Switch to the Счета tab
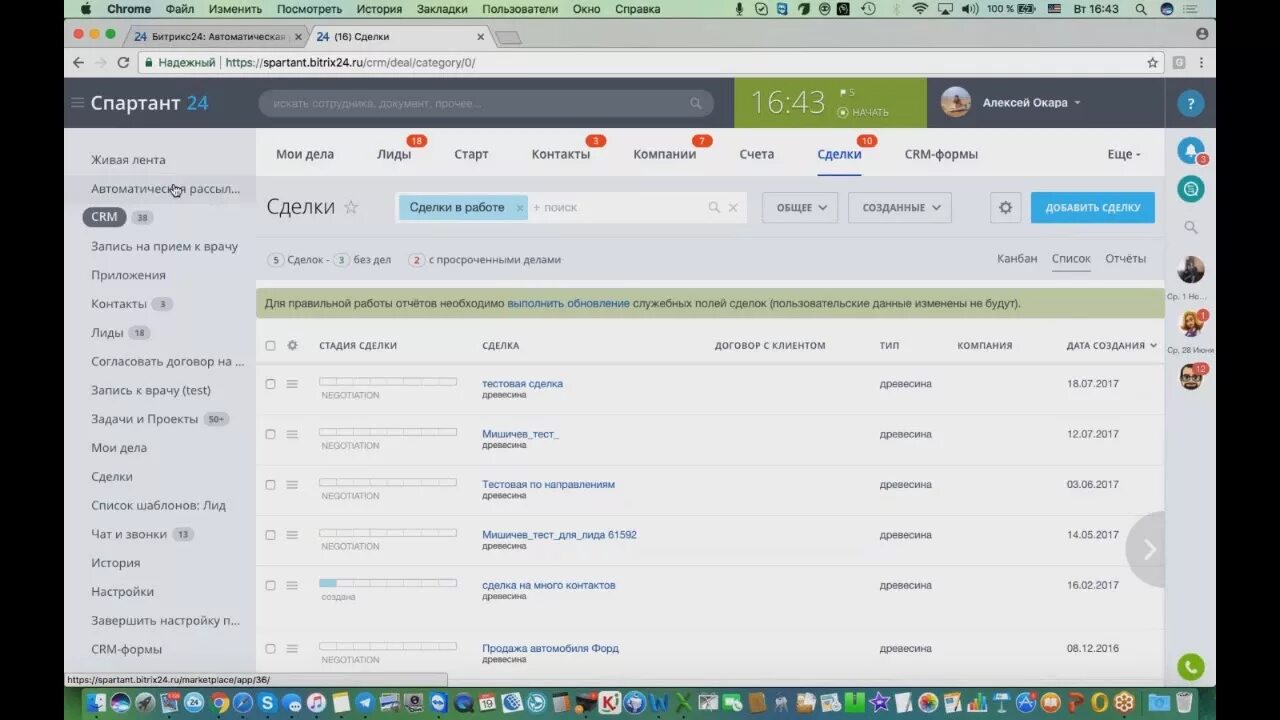Viewport: 1280px width, 720px height. click(x=757, y=154)
